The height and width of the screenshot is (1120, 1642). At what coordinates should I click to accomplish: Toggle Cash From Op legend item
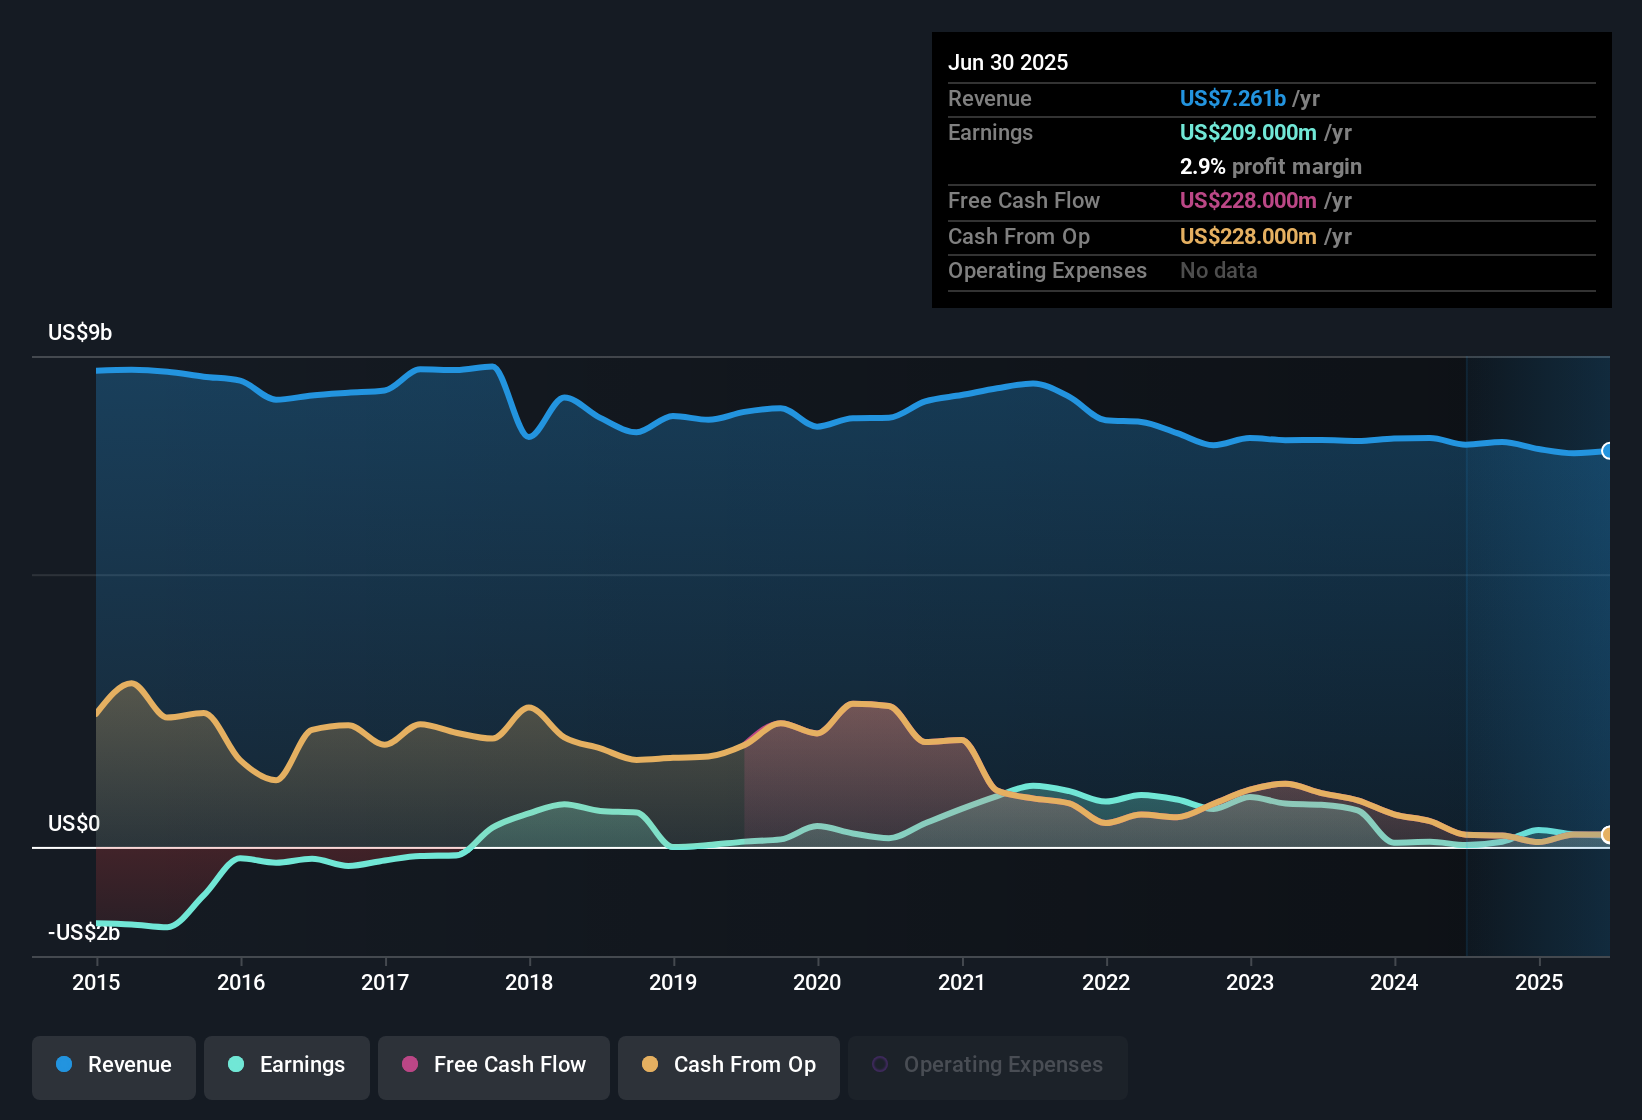(729, 1065)
